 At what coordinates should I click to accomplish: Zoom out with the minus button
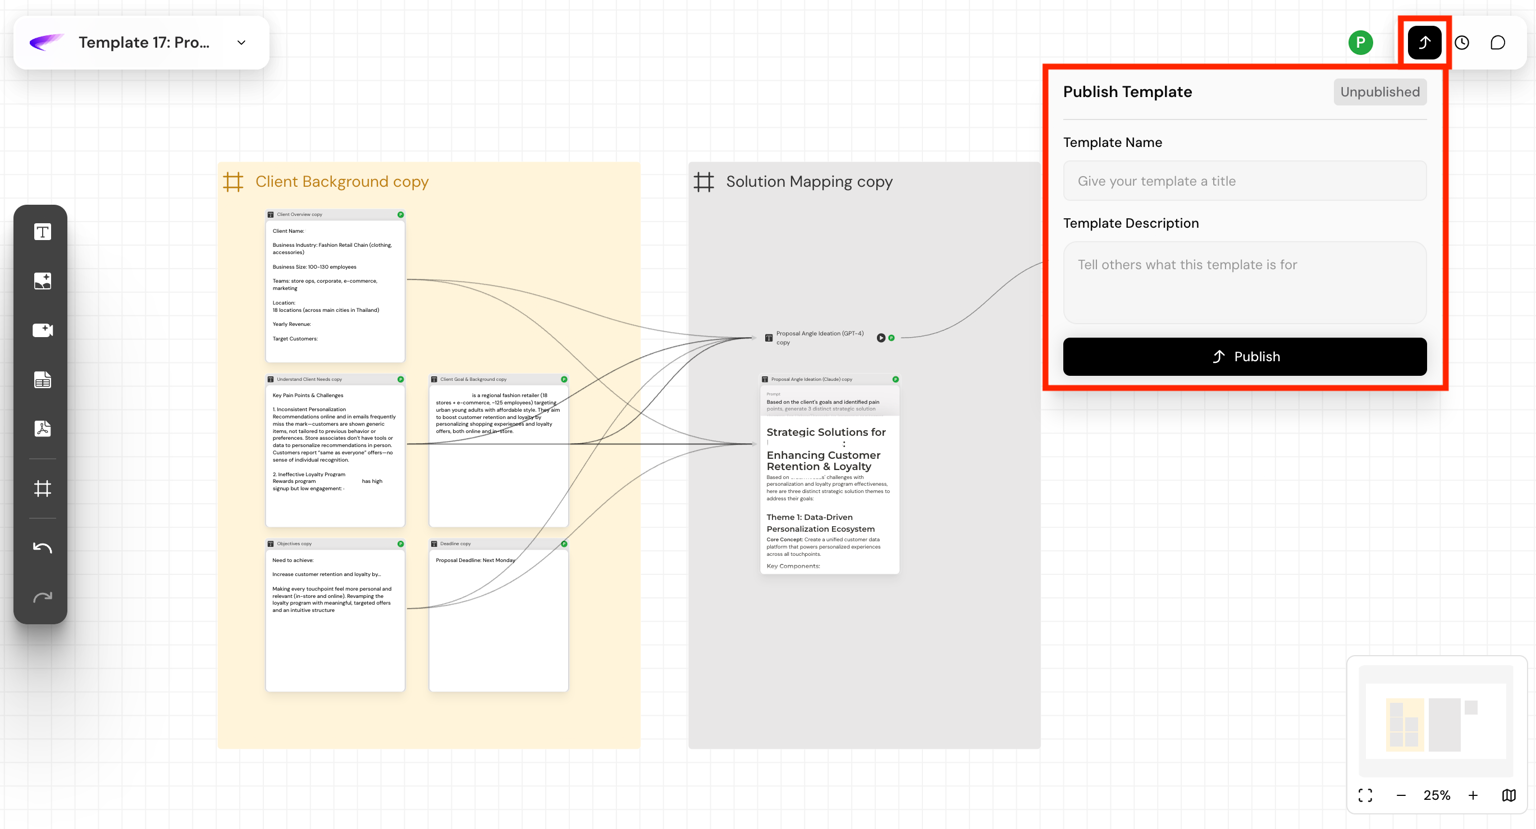point(1401,796)
